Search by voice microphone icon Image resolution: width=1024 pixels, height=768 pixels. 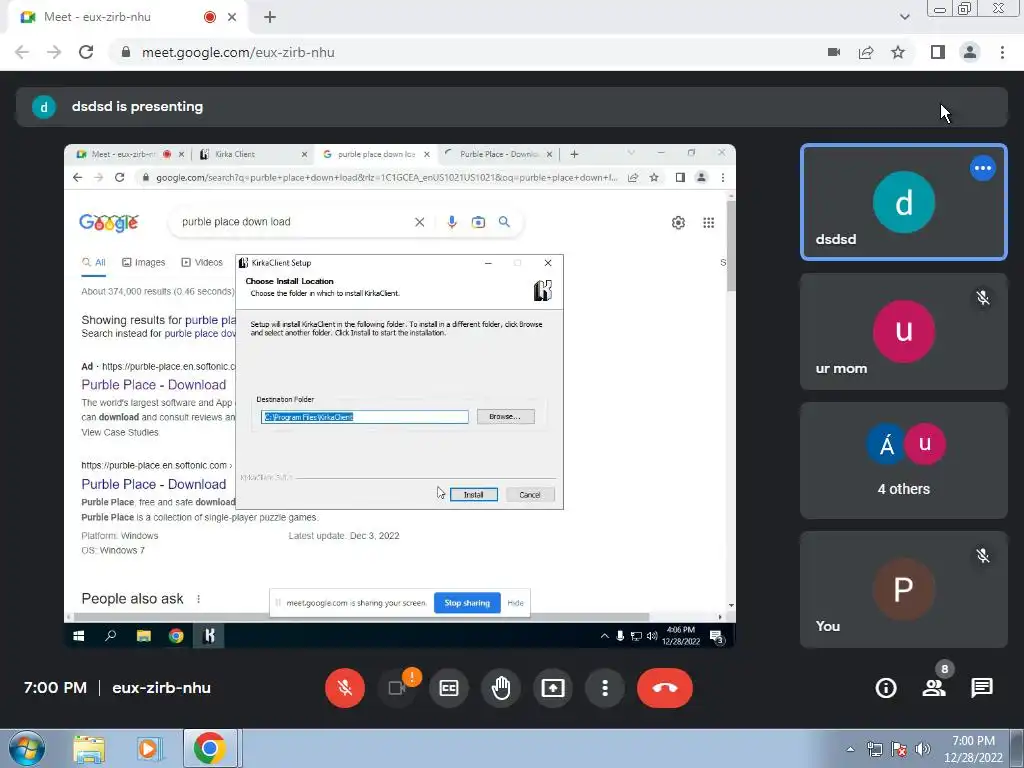click(x=451, y=222)
